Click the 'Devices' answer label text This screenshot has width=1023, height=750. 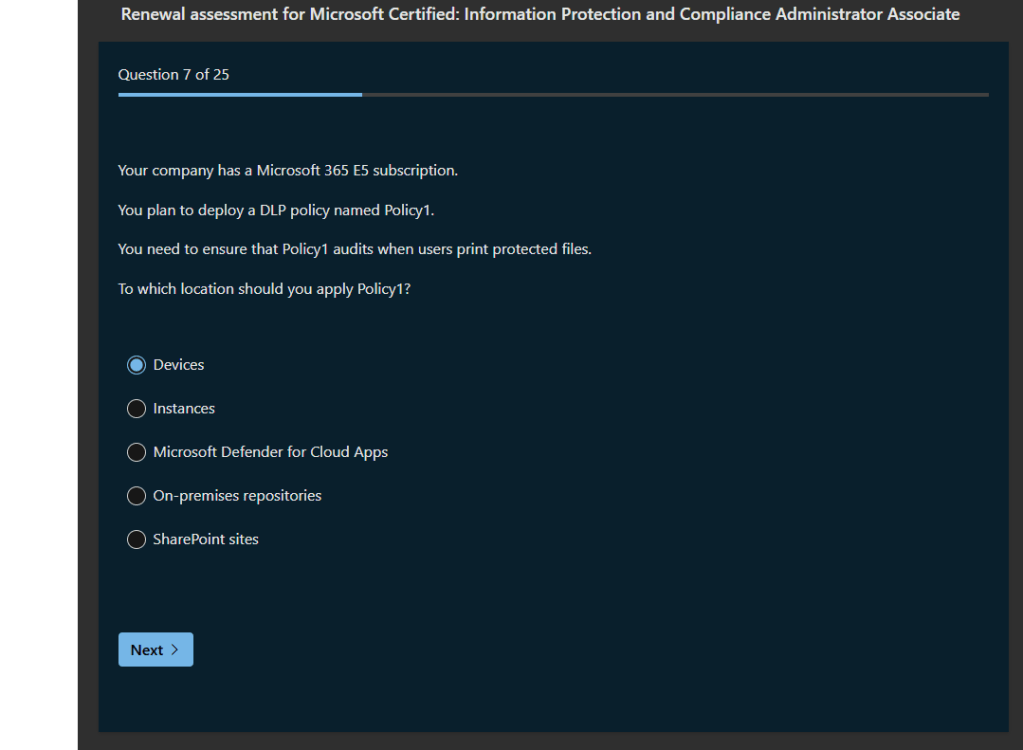[178, 365]
